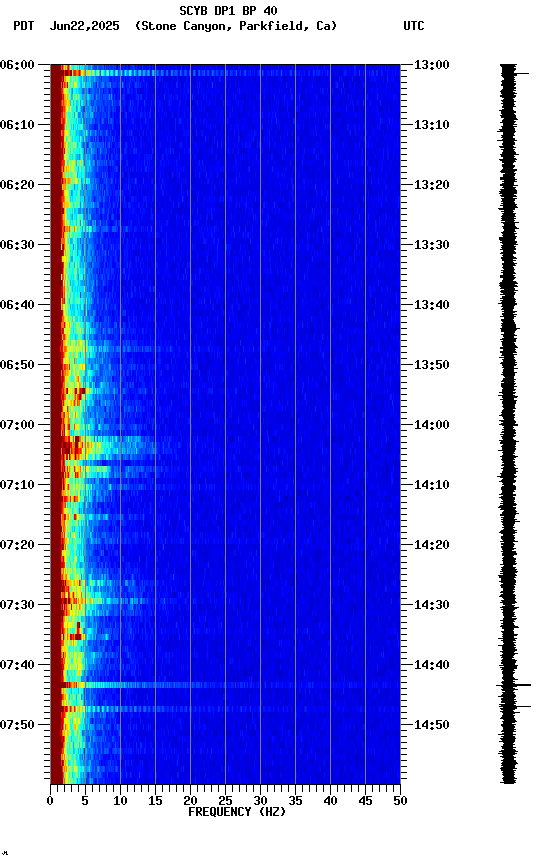Click the 13:20 UTC time label
Viewport: 552px width, 864px height.
coord(431,185)
